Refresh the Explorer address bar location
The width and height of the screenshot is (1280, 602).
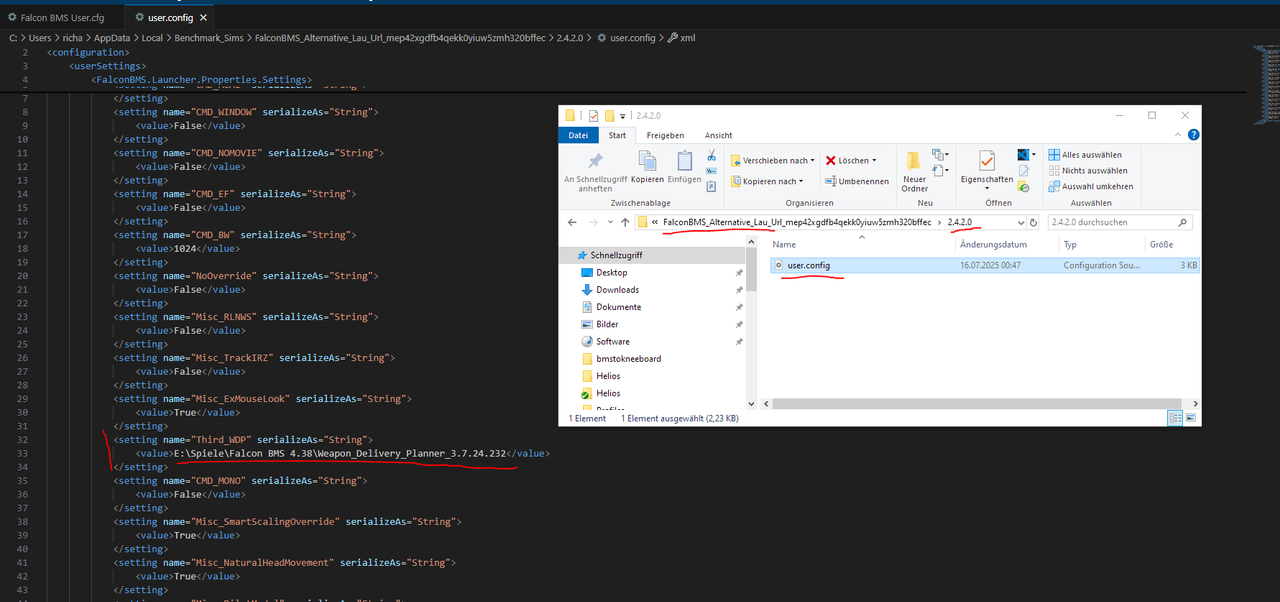coord(1034,222)
